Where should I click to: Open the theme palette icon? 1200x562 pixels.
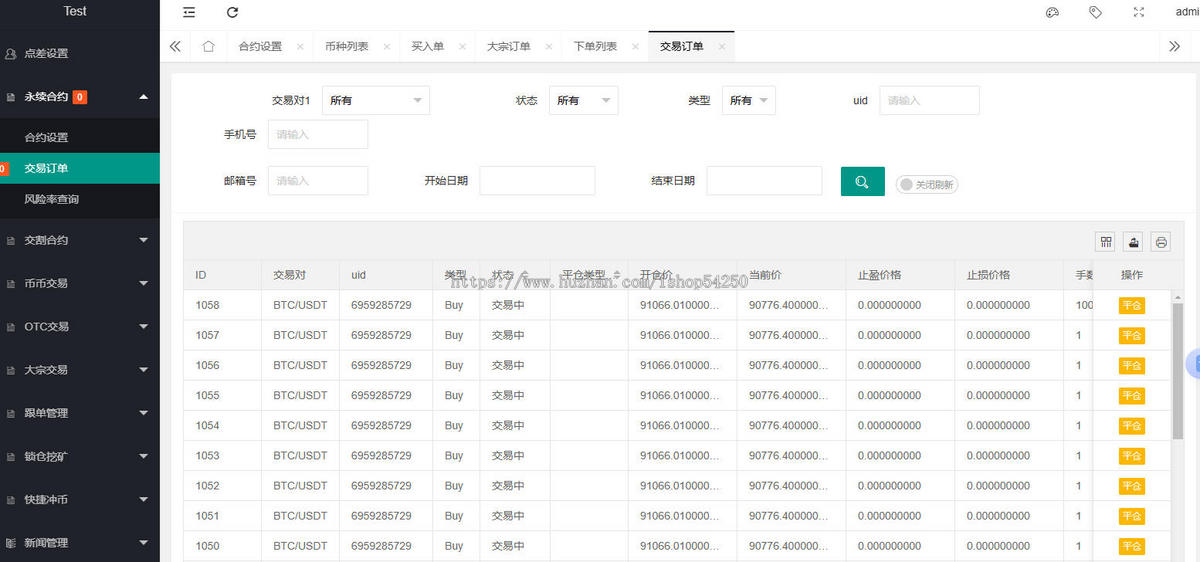tap(1052, 12)
